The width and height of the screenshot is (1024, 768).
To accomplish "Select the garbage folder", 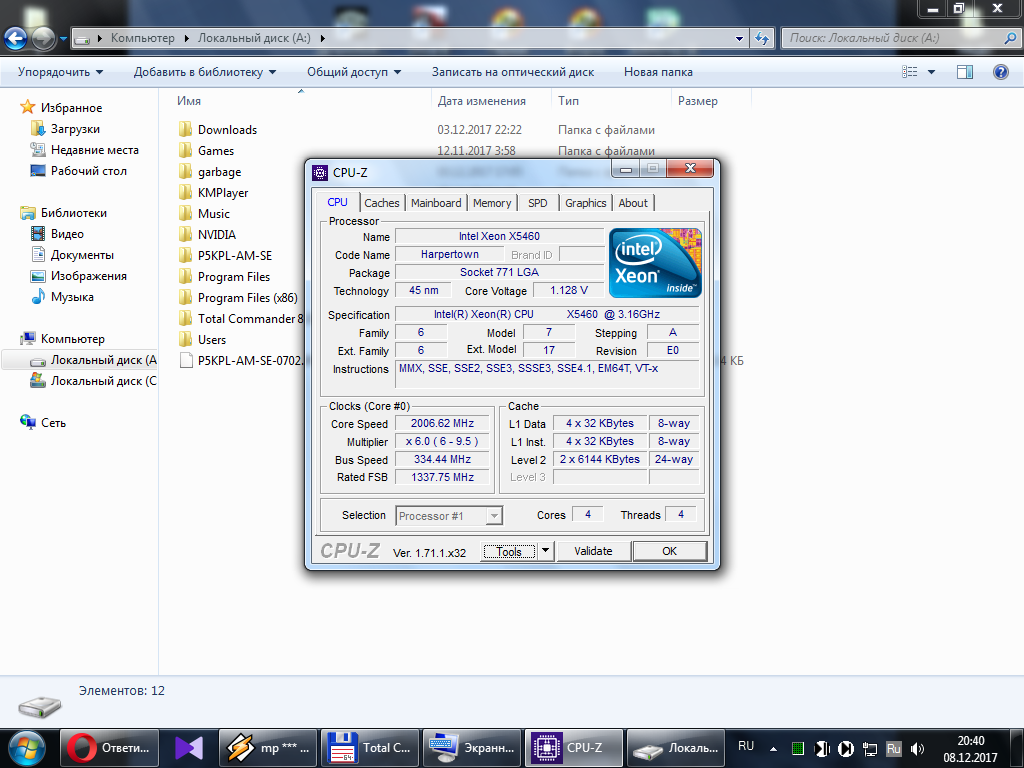I will click(x=219, y=172).
